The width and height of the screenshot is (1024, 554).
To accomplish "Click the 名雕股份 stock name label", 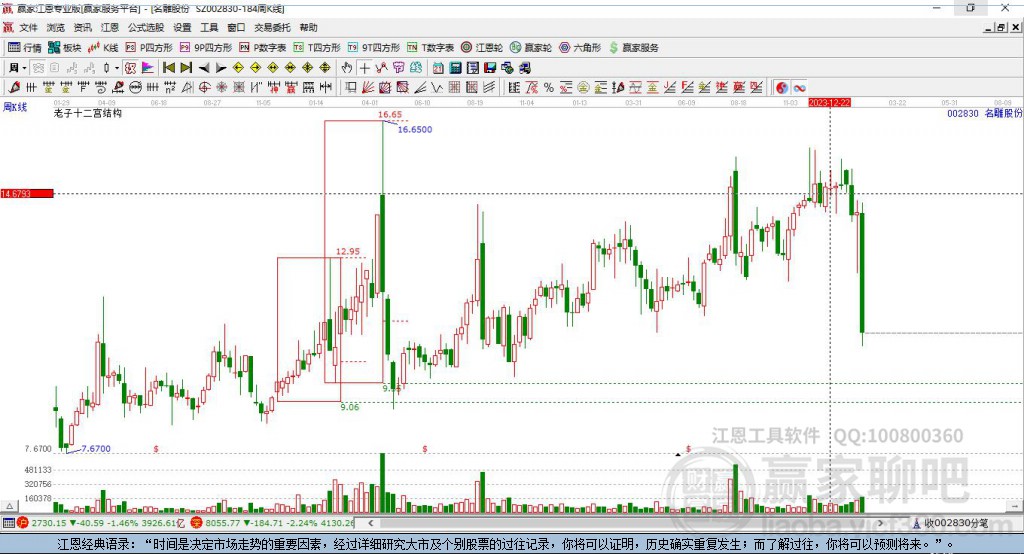I will (1003, 113).
